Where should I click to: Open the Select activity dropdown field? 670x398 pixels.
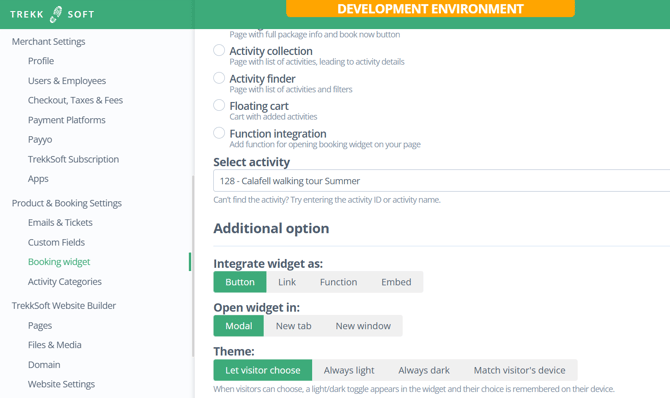click(x=441, y=181)
